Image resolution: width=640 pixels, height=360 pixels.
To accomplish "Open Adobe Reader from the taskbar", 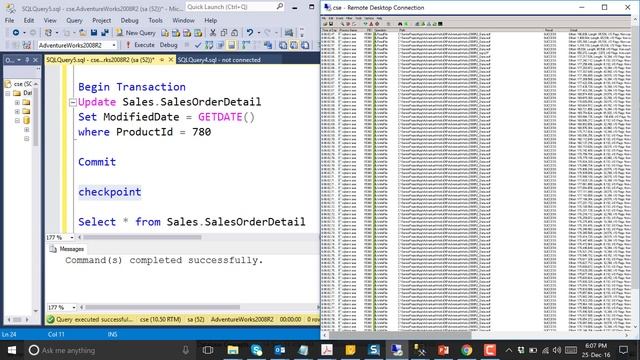I will pyautogui.click(x=327, y=350).
